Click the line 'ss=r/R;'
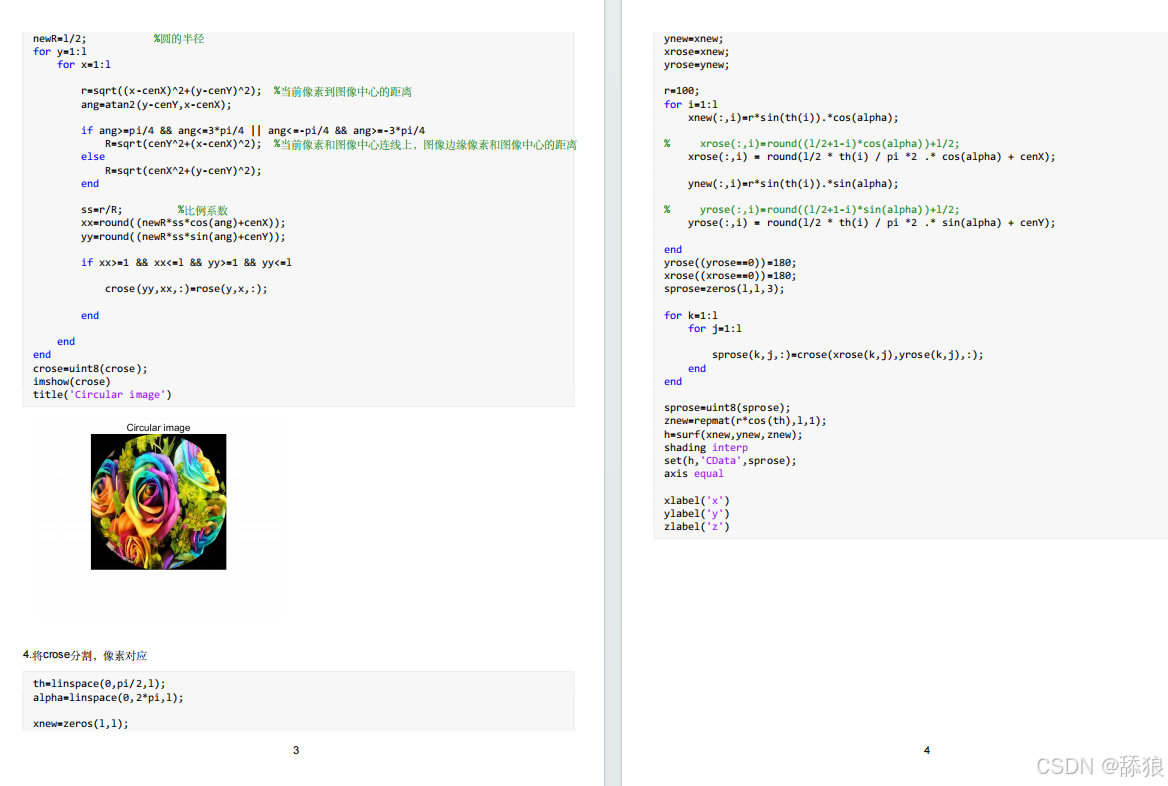 102,210
